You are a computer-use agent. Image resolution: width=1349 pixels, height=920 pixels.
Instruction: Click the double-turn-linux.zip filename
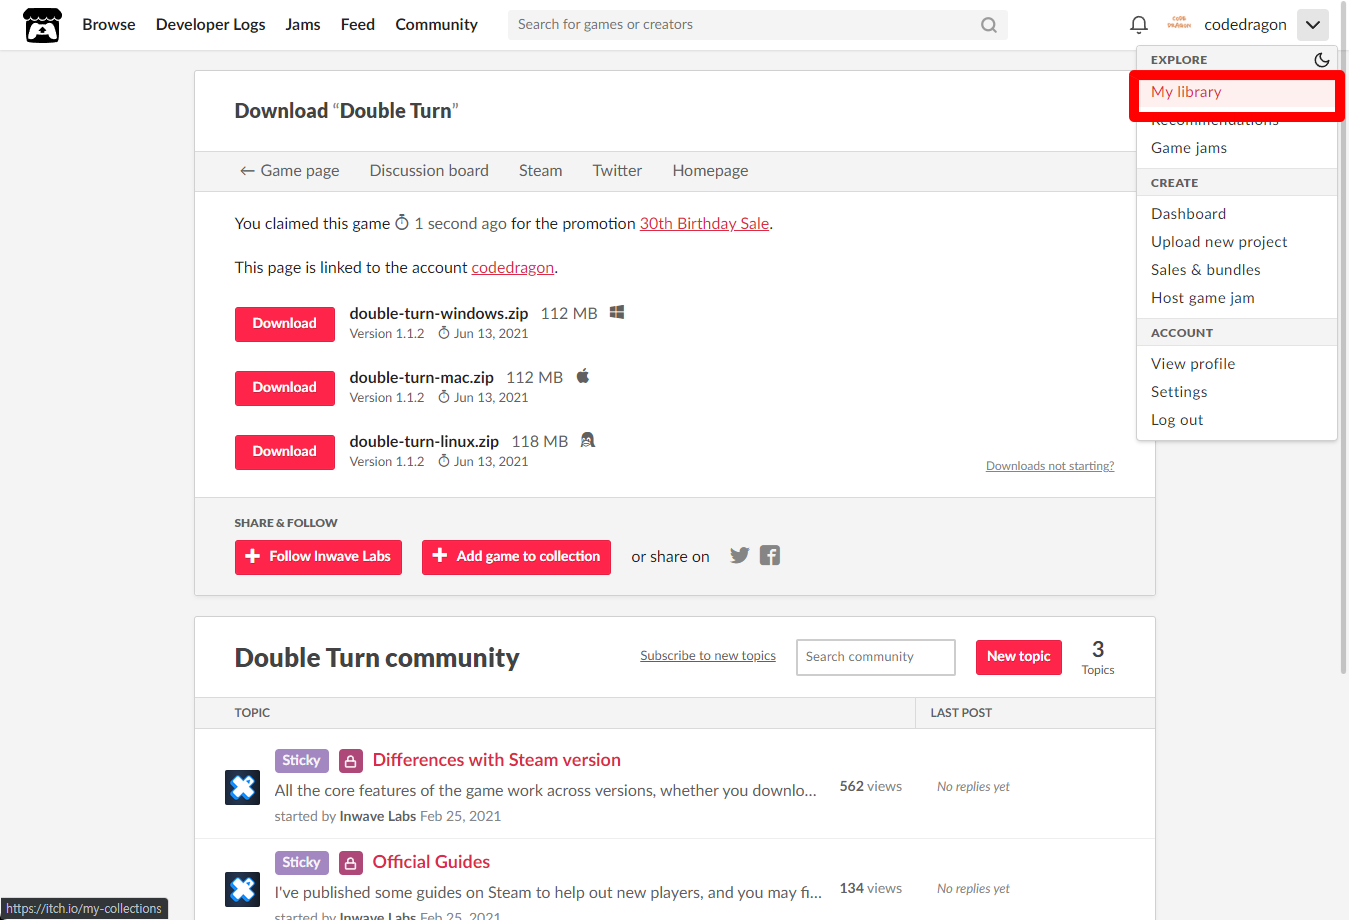point(424,442)
